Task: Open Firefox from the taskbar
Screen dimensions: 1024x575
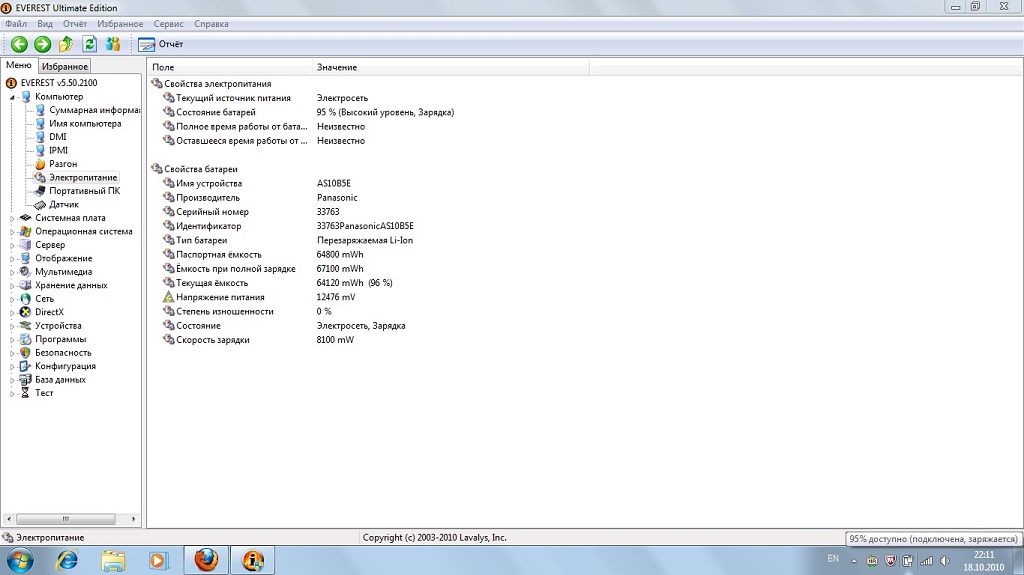Action: 206,561
